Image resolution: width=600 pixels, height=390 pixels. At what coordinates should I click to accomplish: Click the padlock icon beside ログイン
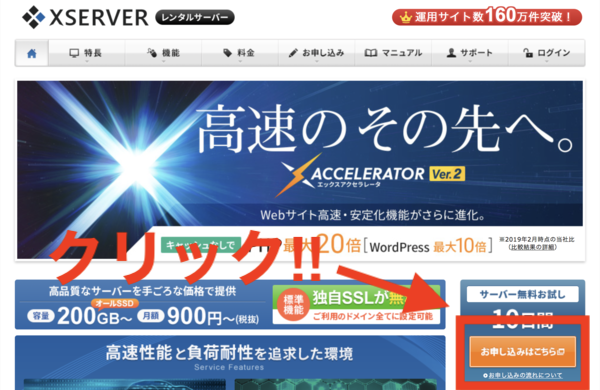pyautogui.click(x=528, y=53)
